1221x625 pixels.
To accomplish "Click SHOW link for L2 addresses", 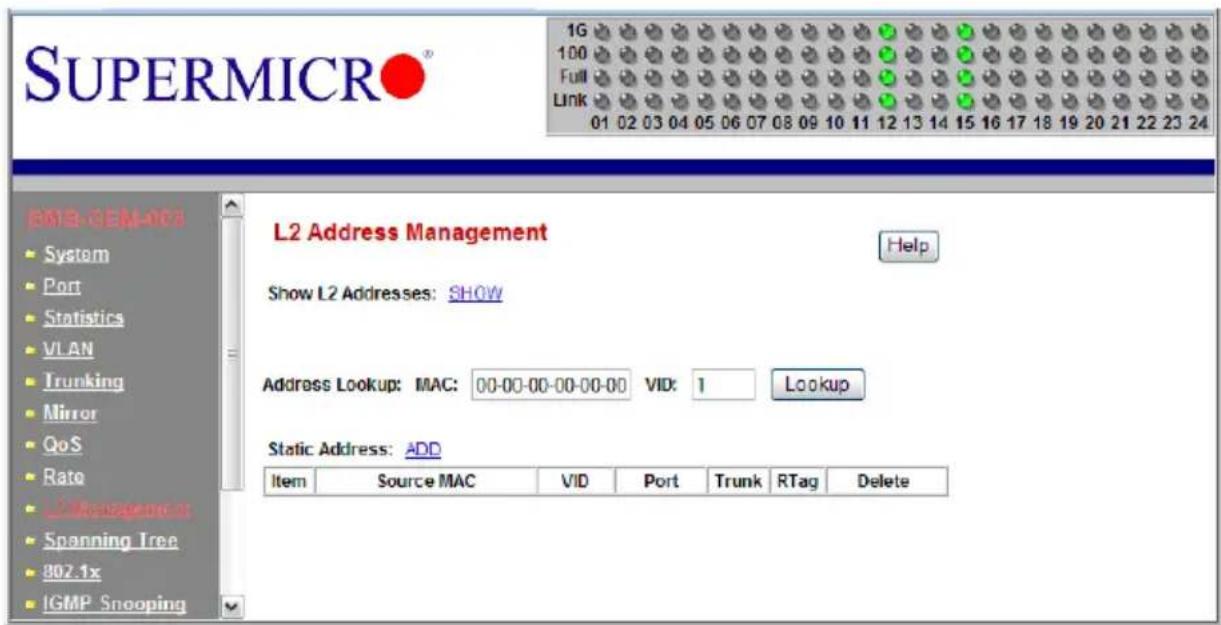I will [475, 295].
